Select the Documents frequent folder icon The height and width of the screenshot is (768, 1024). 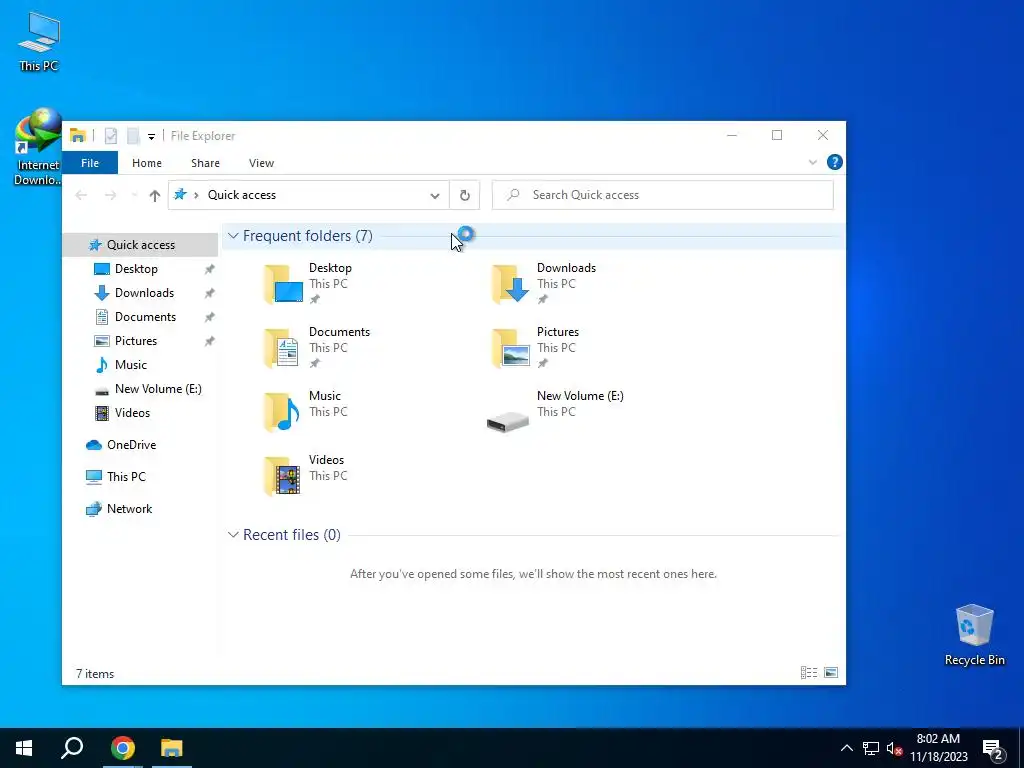click(x=282, y=348)
